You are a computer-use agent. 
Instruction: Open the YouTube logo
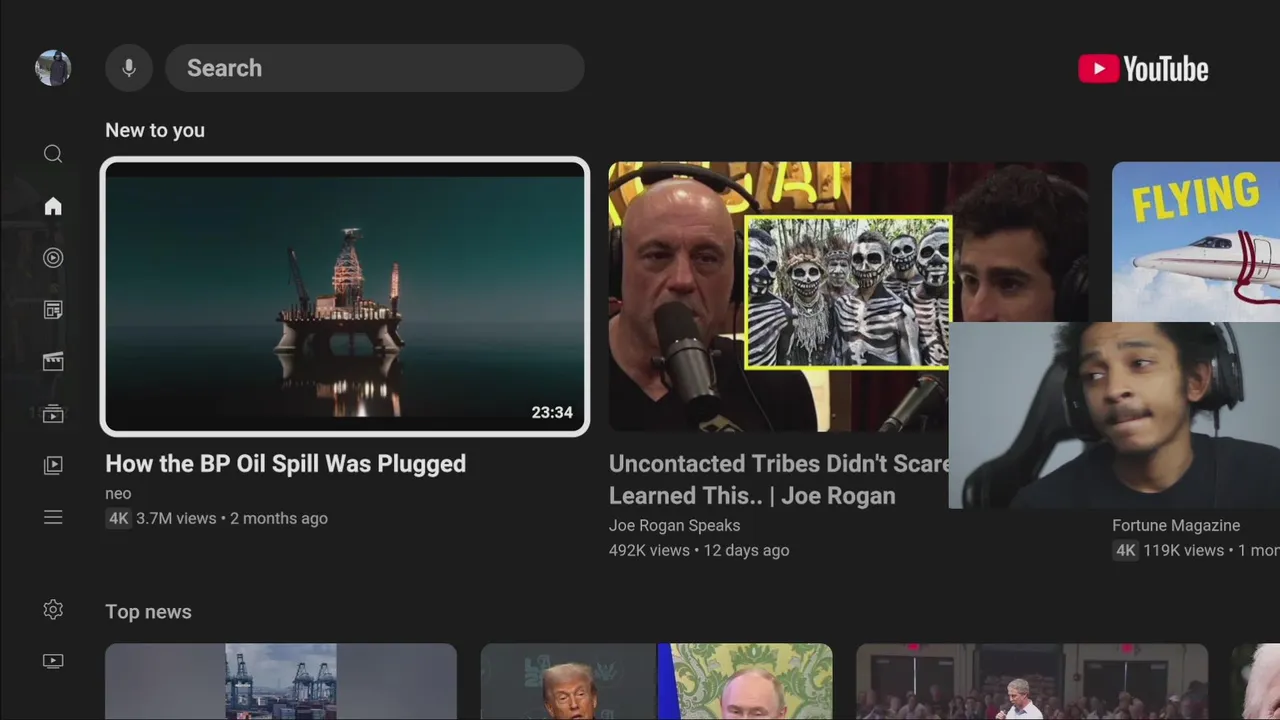(x=1143, y=68)
